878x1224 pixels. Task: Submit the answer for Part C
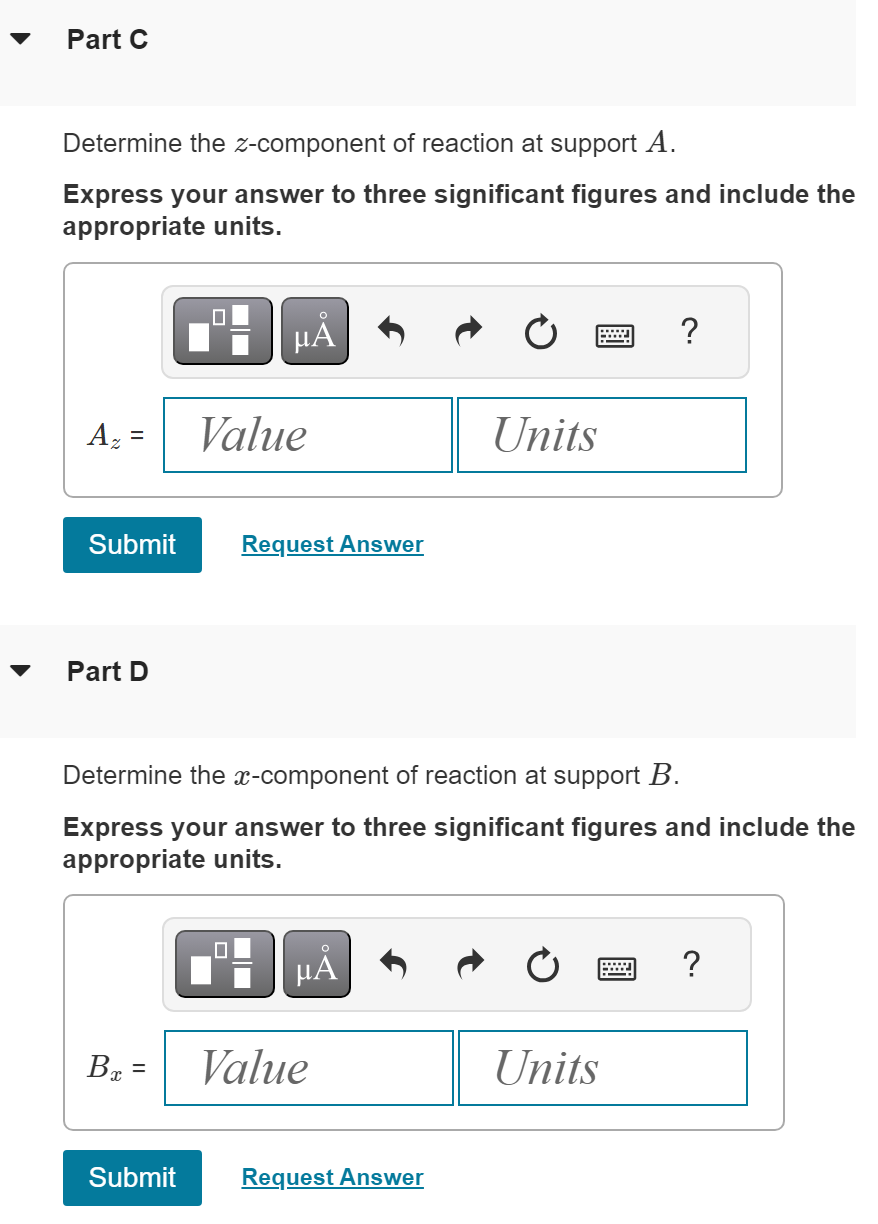(132, 544)
